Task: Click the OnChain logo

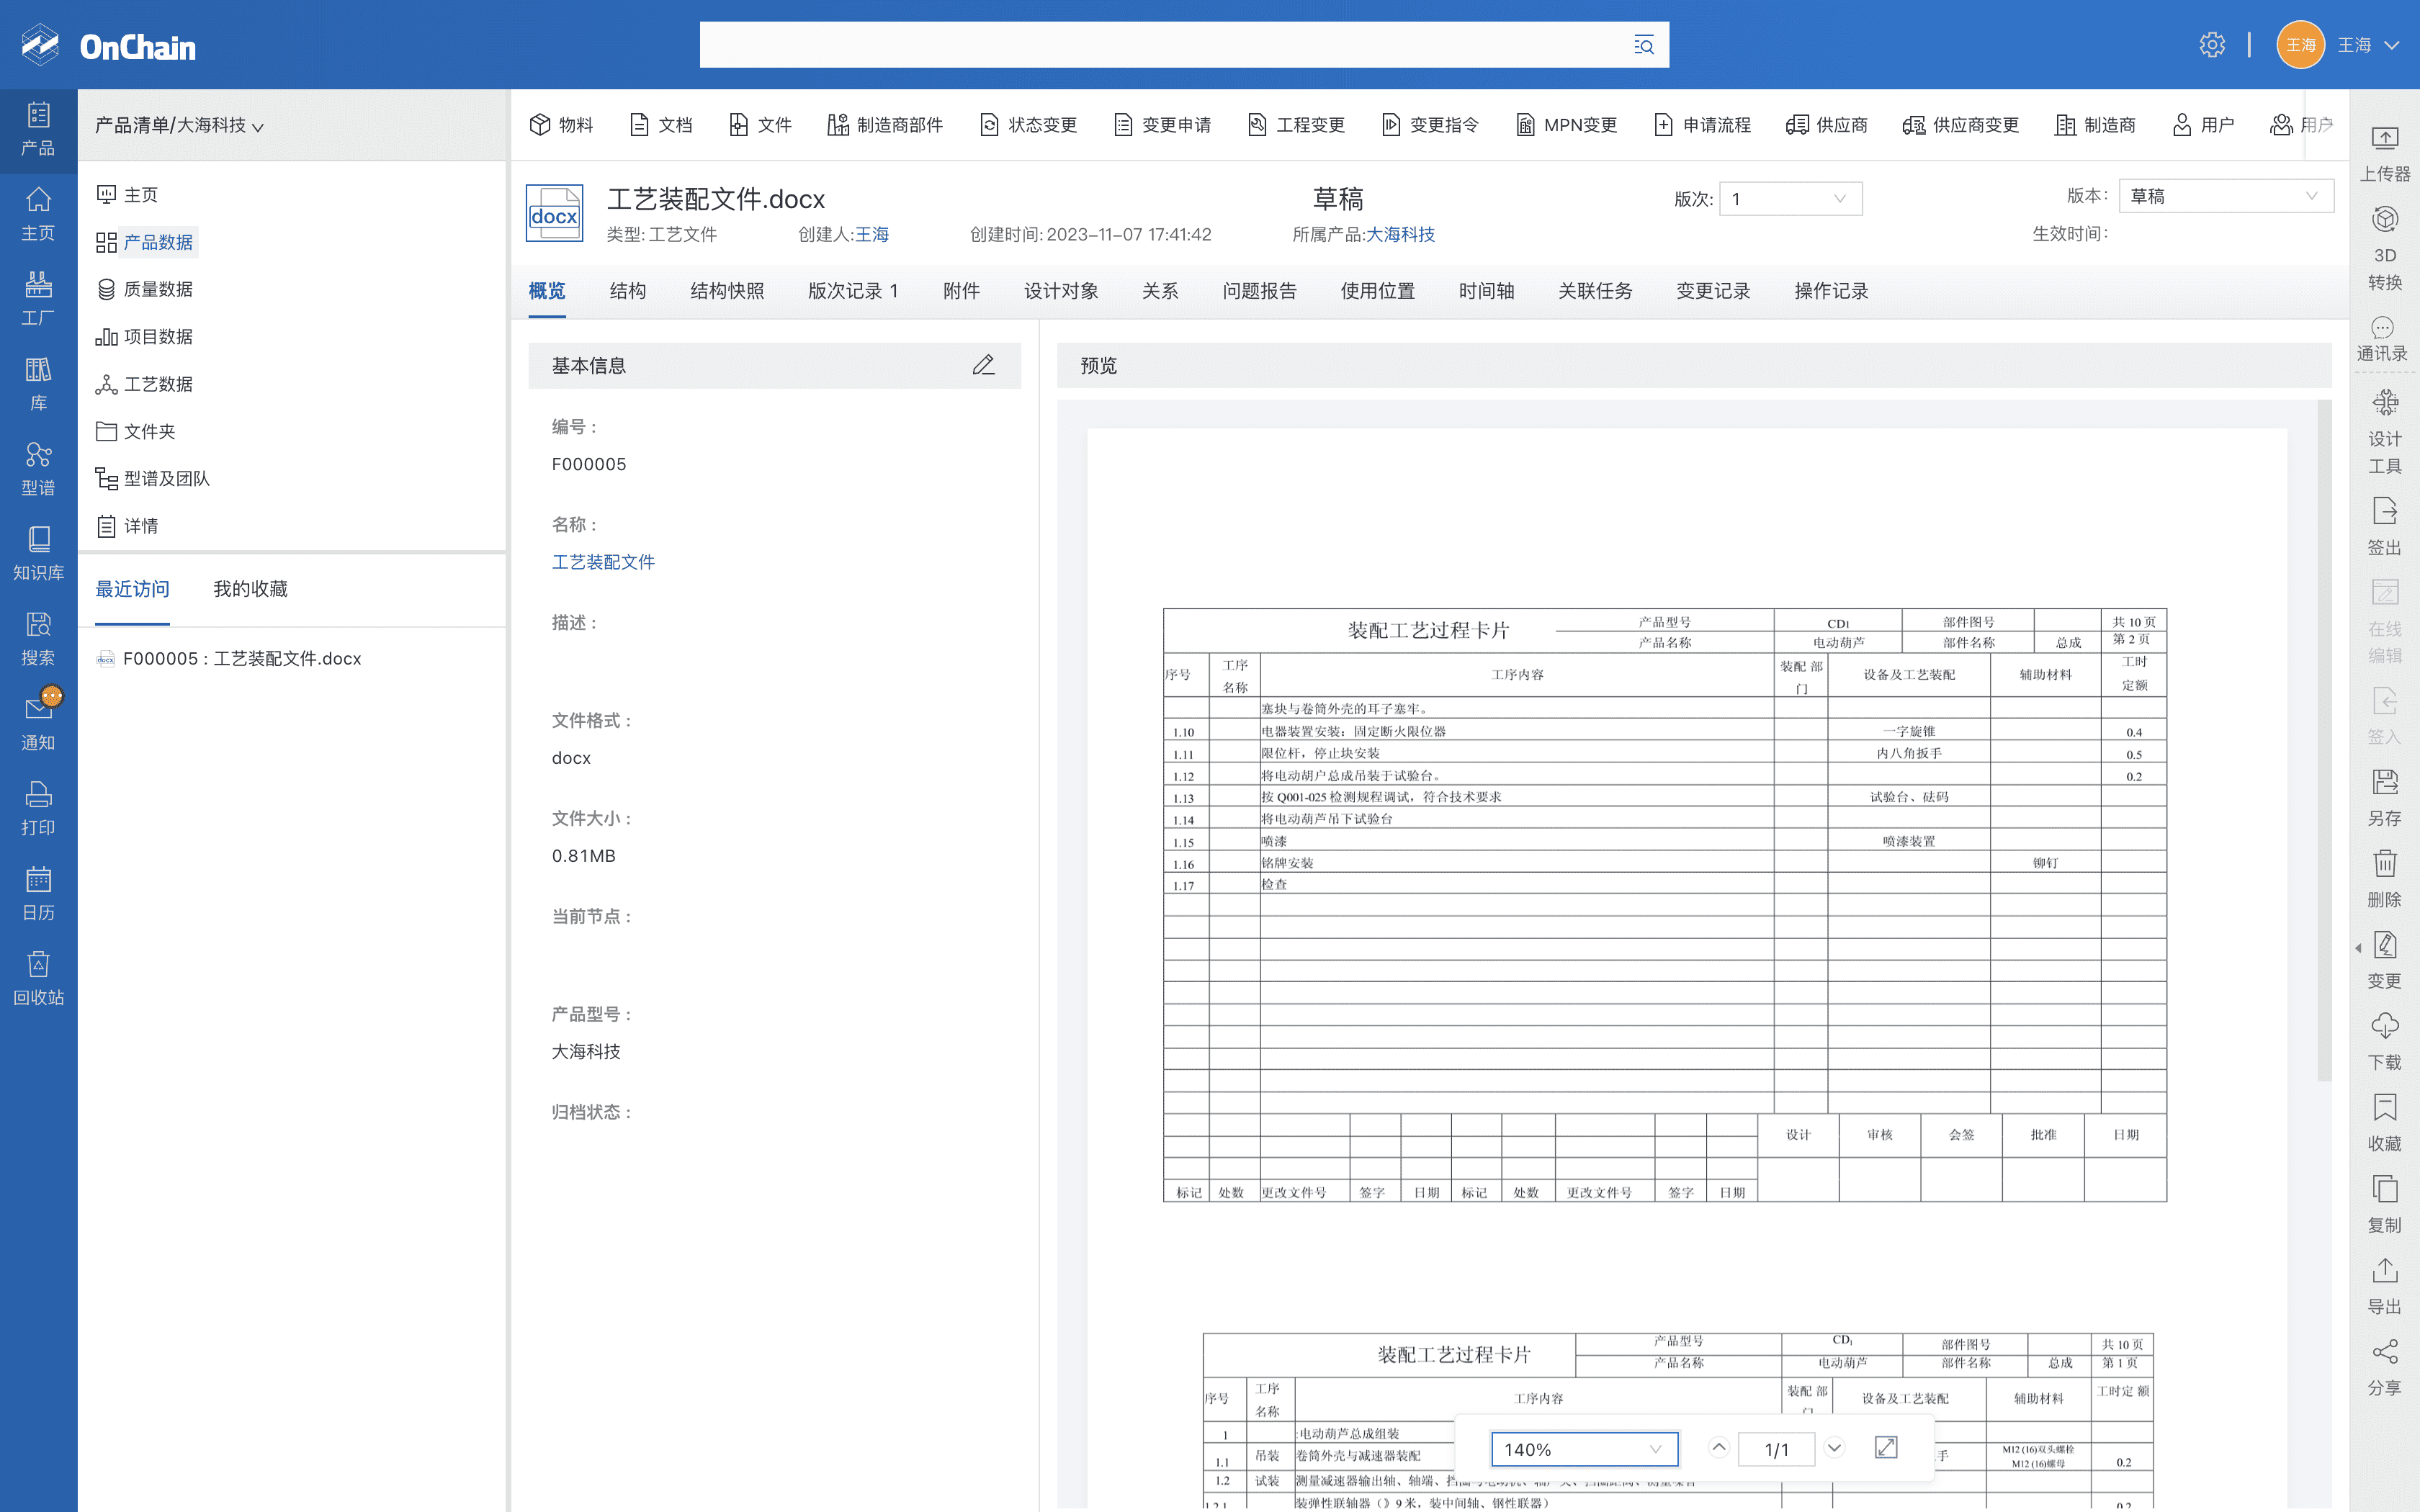Action: 108,45
